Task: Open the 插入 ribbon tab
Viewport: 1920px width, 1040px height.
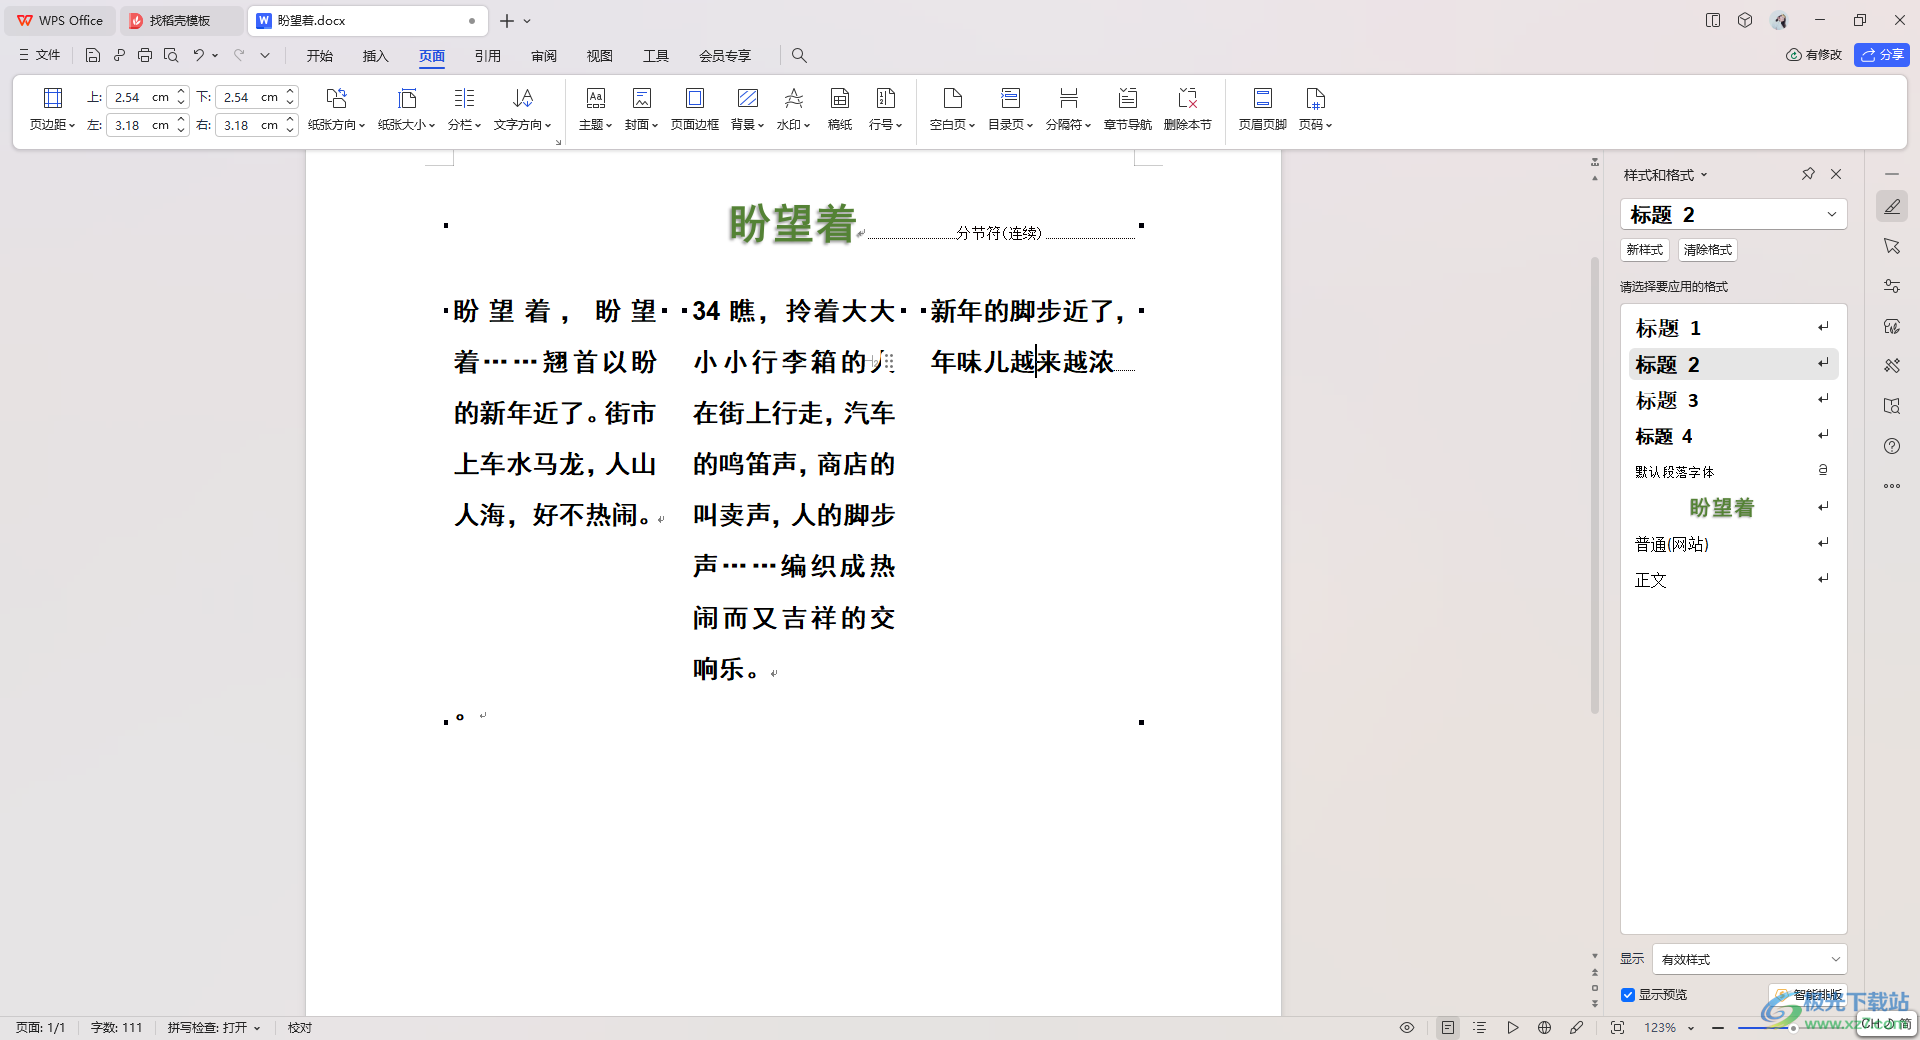Action: pyautogui.click(x=376, y=56)
